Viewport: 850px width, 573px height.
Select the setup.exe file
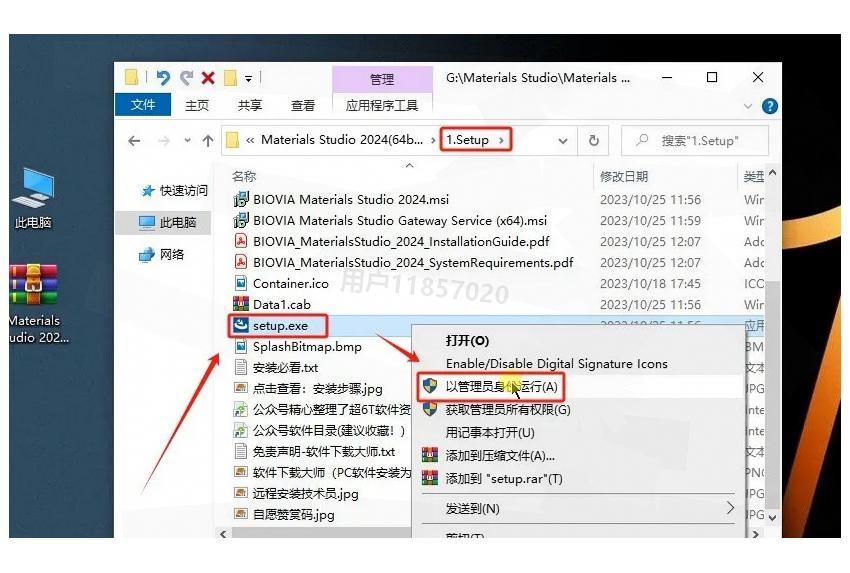(280, 326)
